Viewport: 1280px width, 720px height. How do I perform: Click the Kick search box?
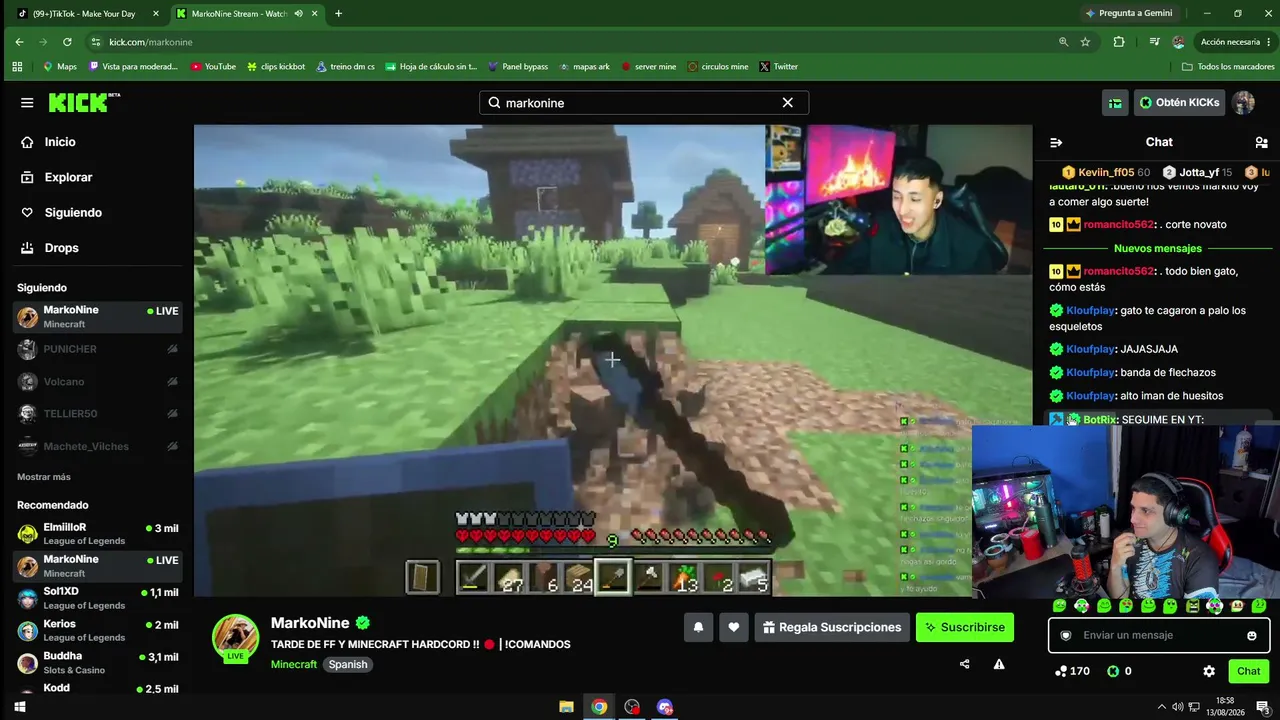[644, 103]
